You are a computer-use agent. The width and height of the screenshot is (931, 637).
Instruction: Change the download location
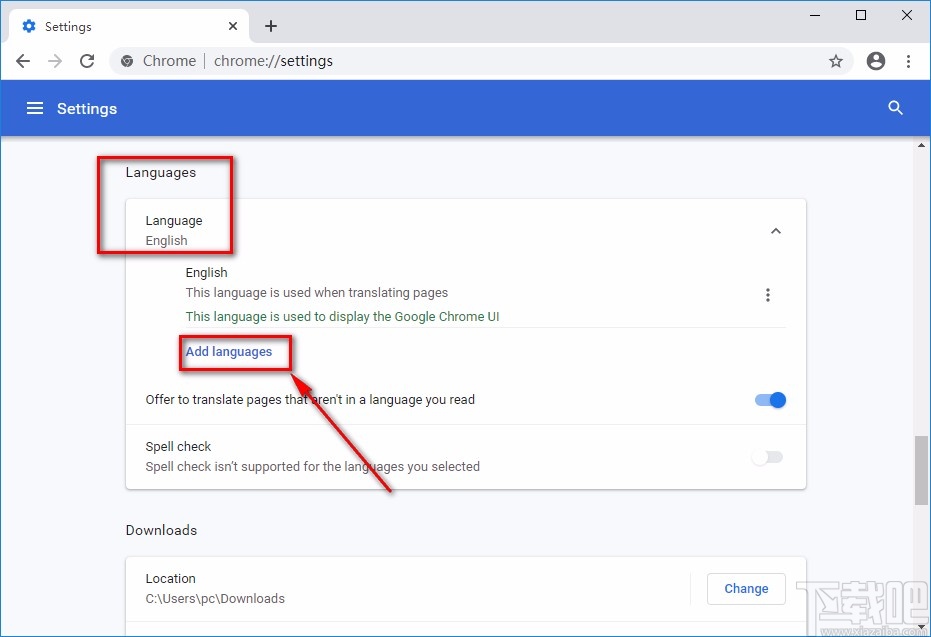pos(746,588)
